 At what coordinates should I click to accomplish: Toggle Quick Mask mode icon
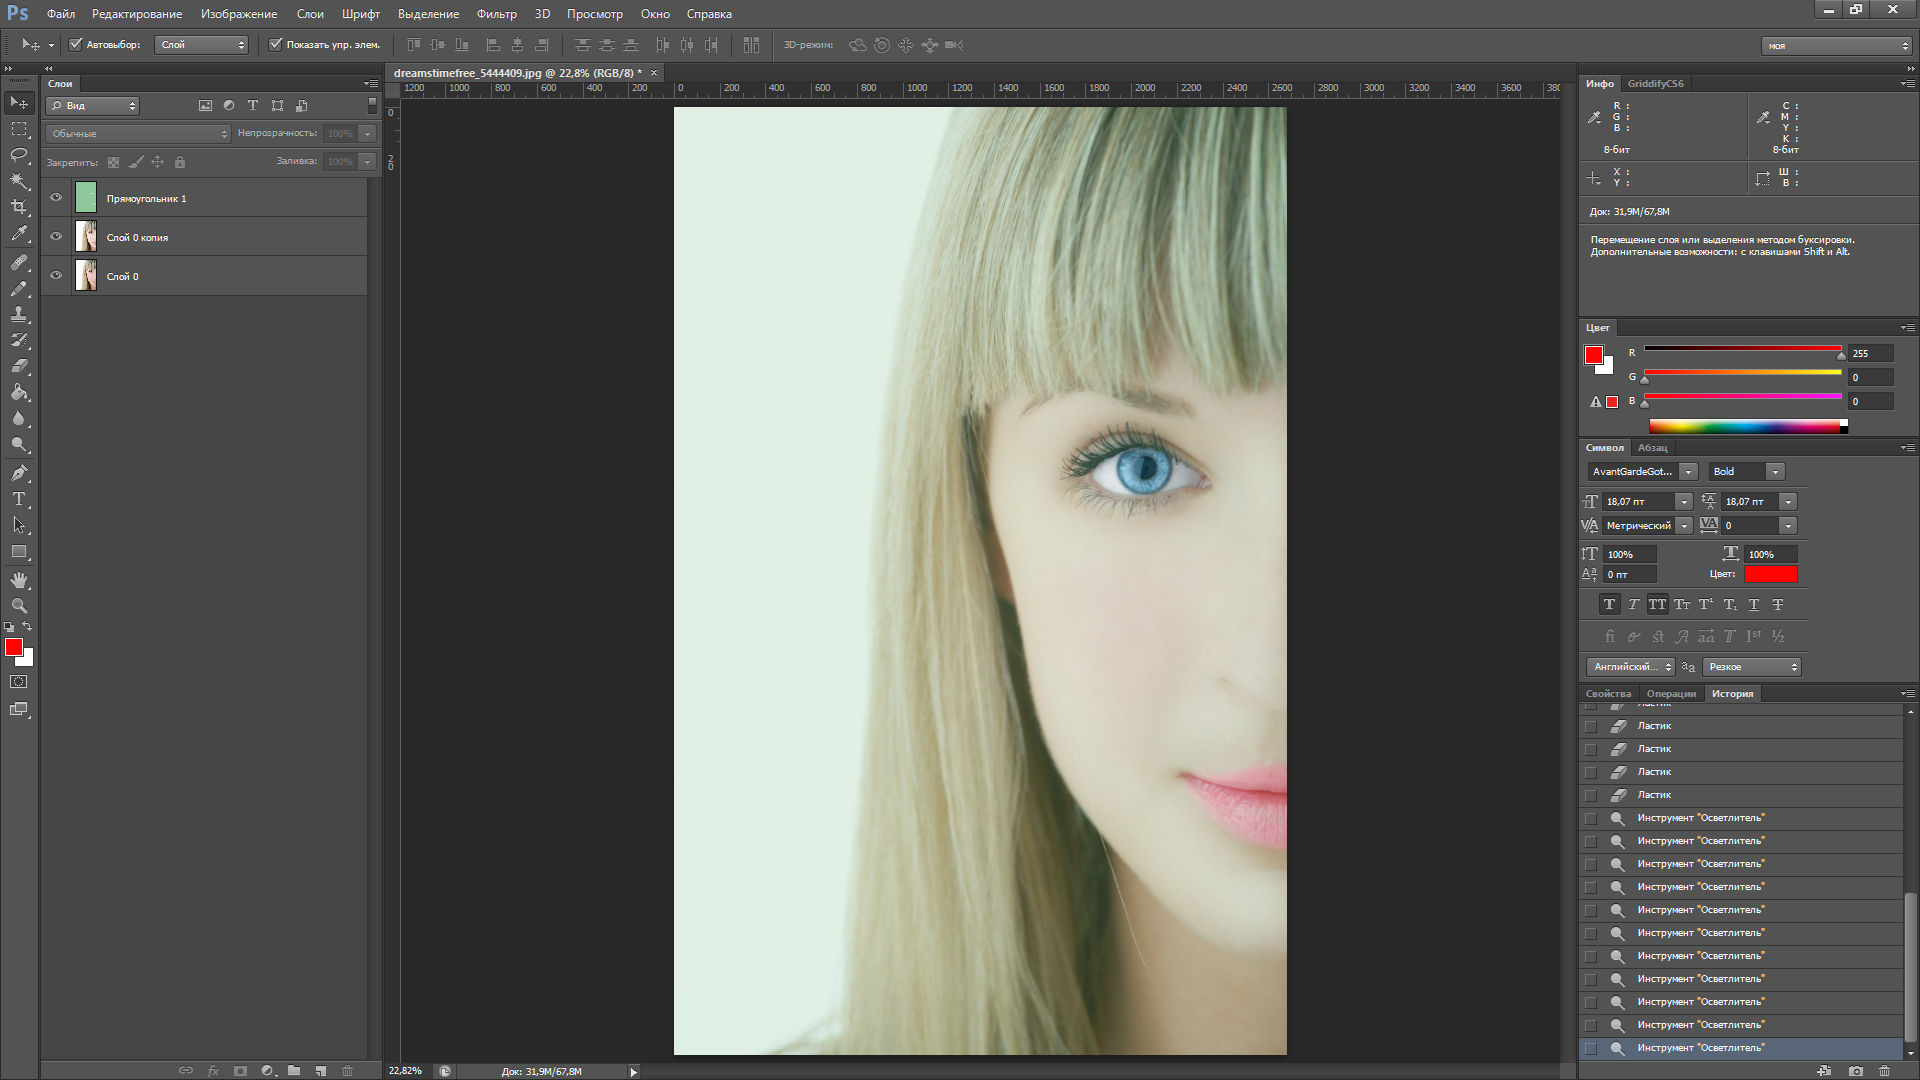[x=19, y=682]
